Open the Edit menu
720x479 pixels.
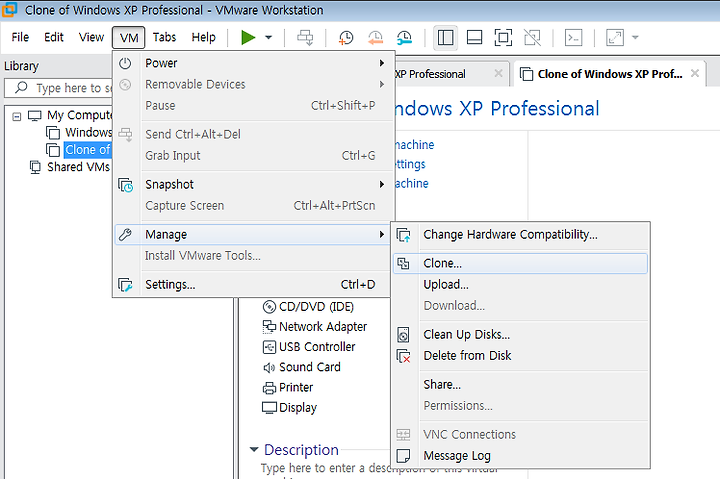pyautogui.click(x=54, y=37)
